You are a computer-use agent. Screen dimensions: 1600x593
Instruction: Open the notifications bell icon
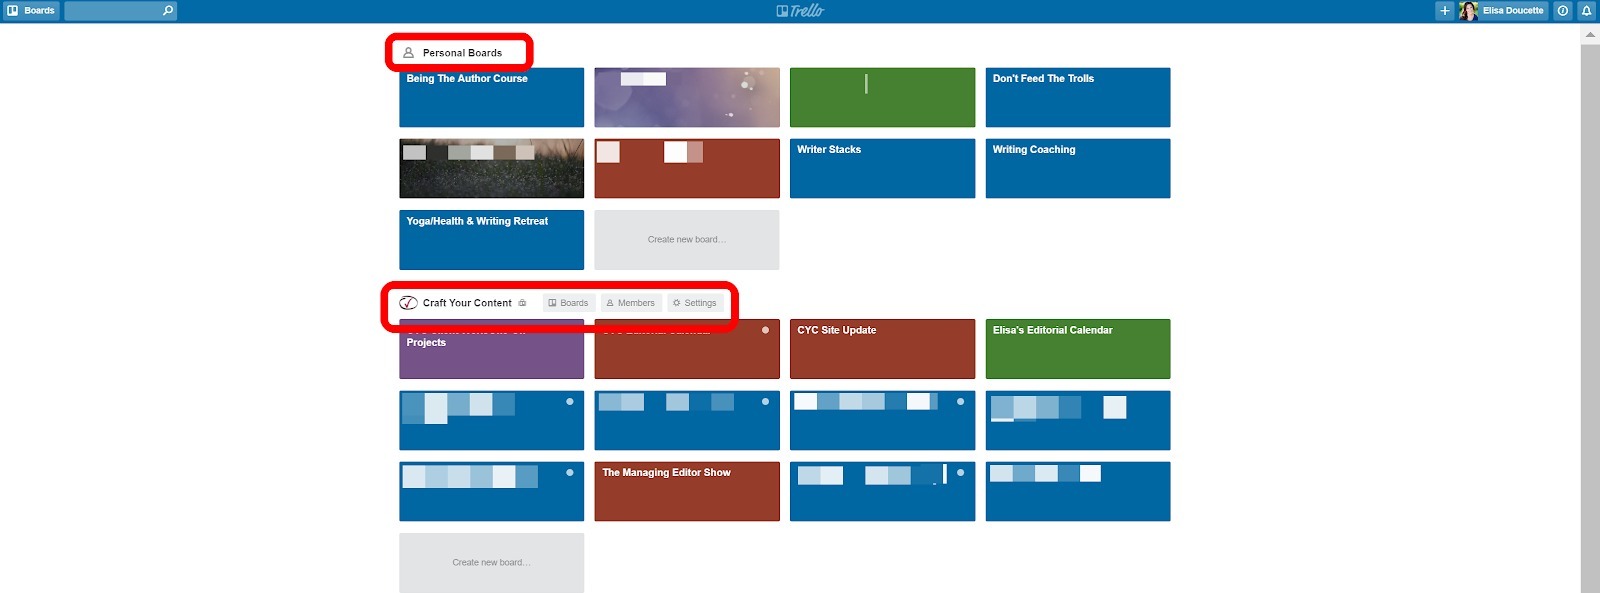pos(1586,11)
